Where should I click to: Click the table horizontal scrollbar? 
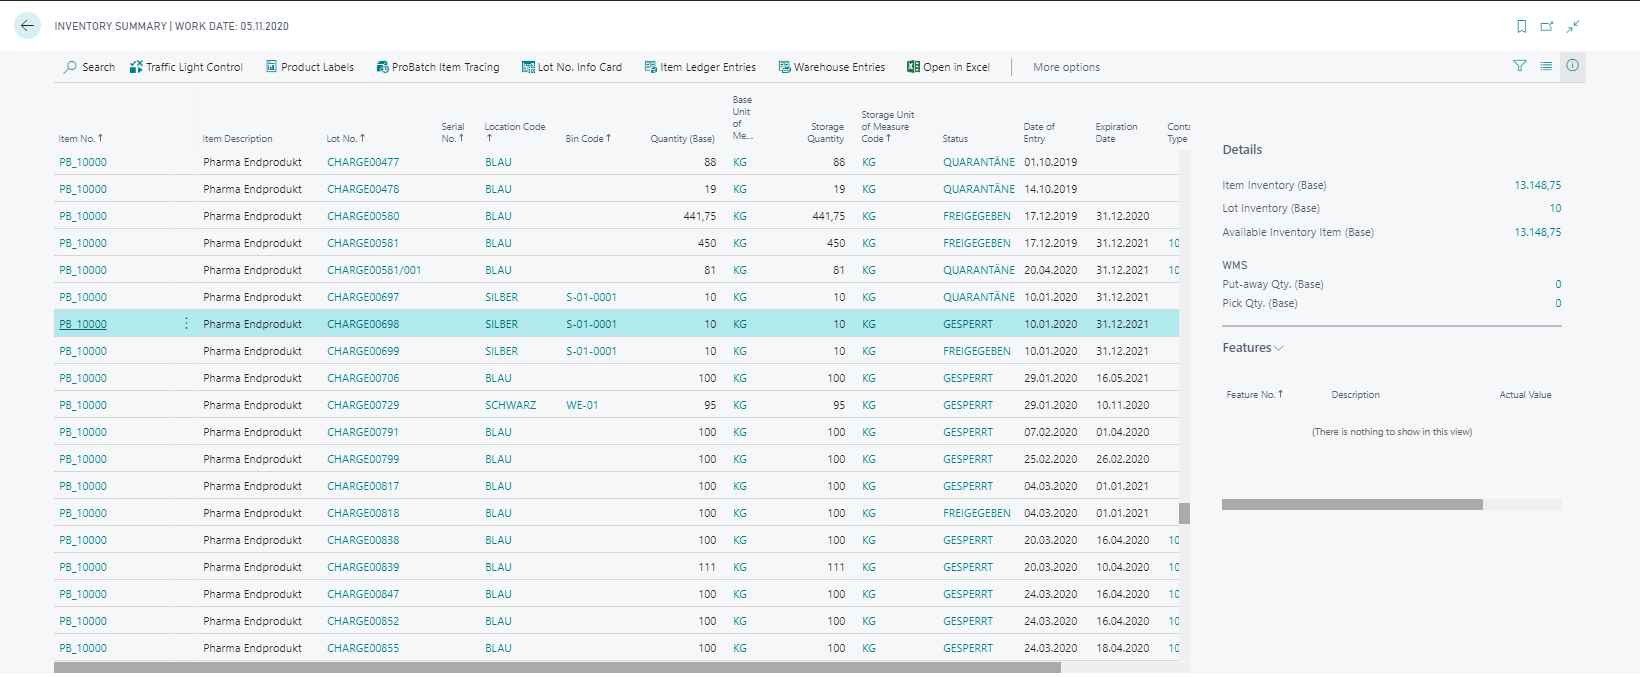click(557, 667)
